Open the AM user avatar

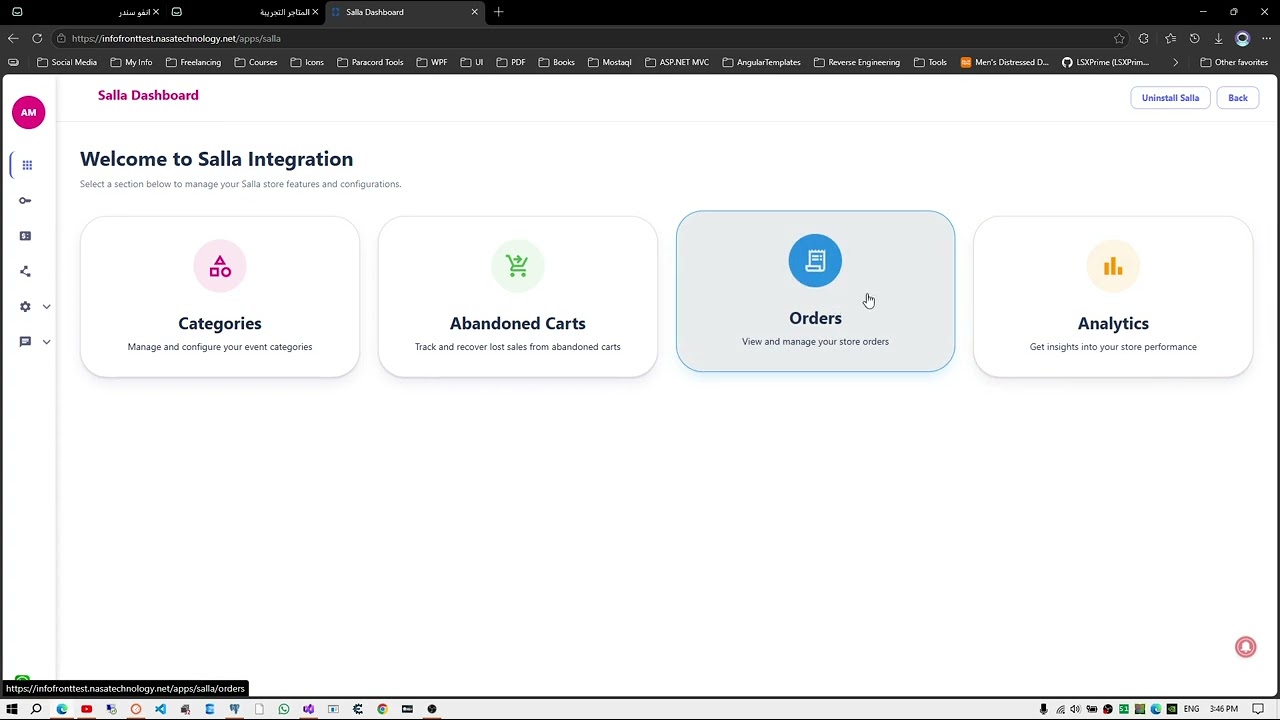(x=28, y=112)
